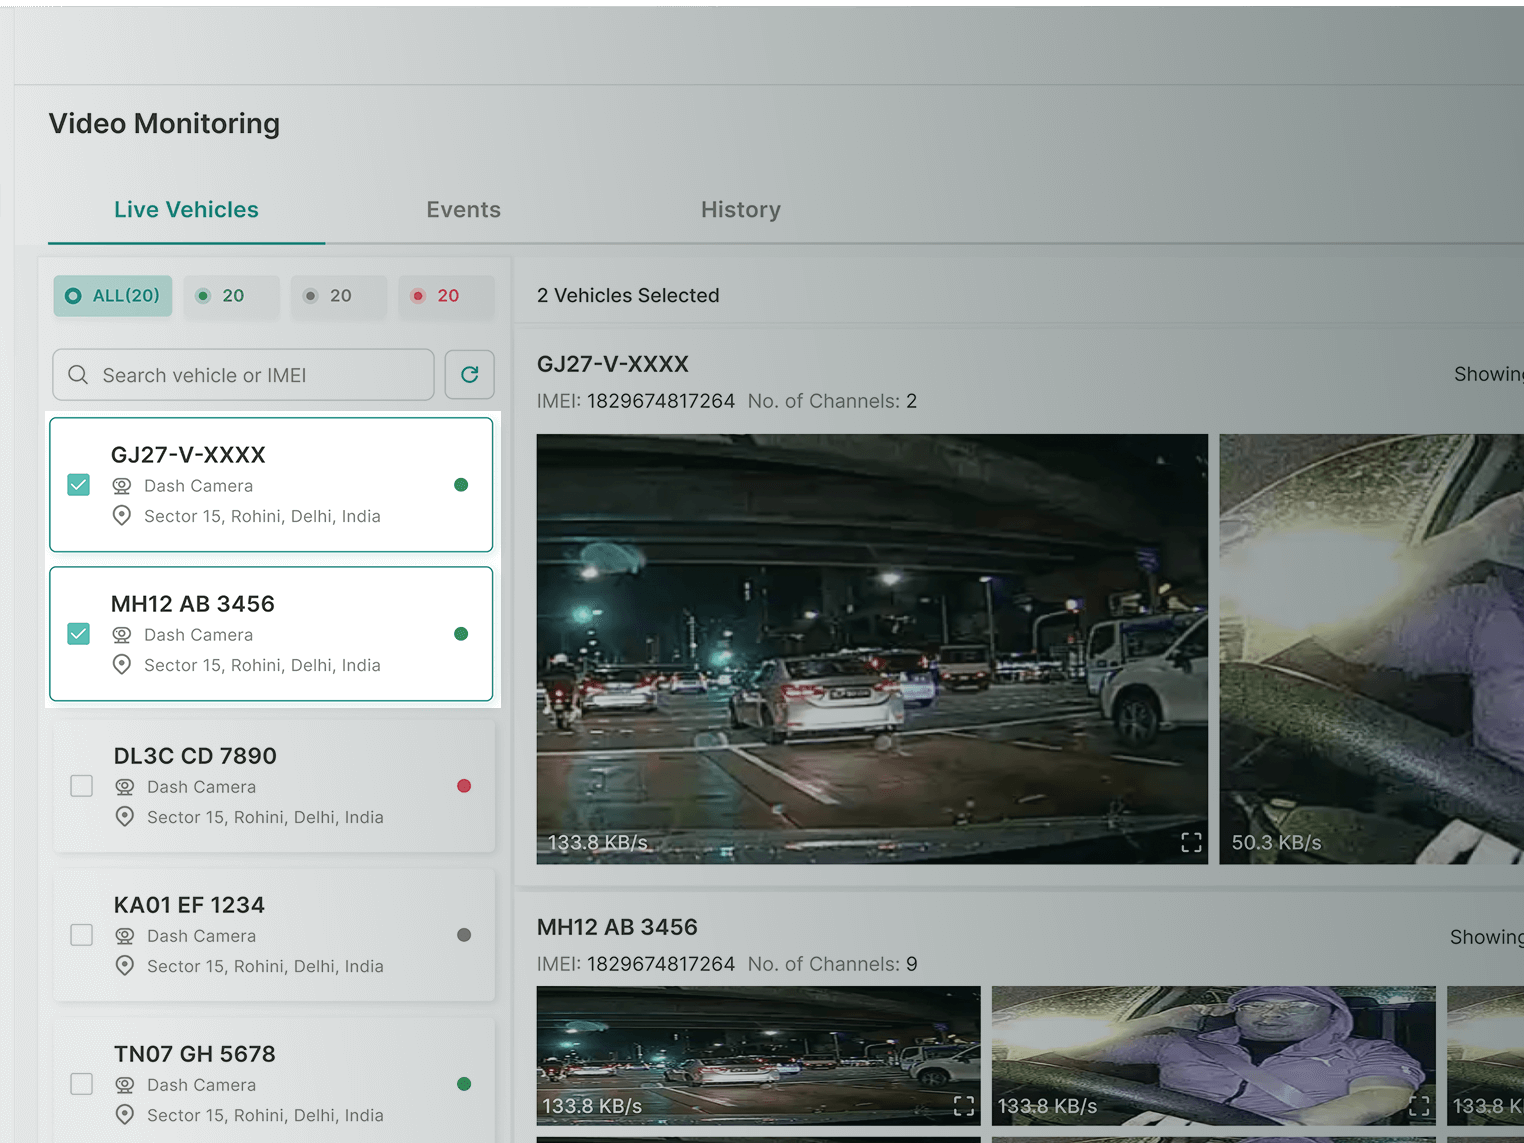Click the location pin on MH12 AB 3456
Viewport: 1524px width, 1143px height.
(122, 664)
